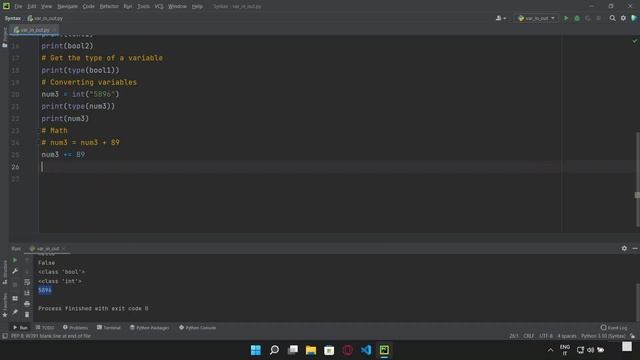Image resolution: width=640 pixels, height=360 pixels.
Task: Open IDE settings gear in top toolbar
Action: click(623, 18)
